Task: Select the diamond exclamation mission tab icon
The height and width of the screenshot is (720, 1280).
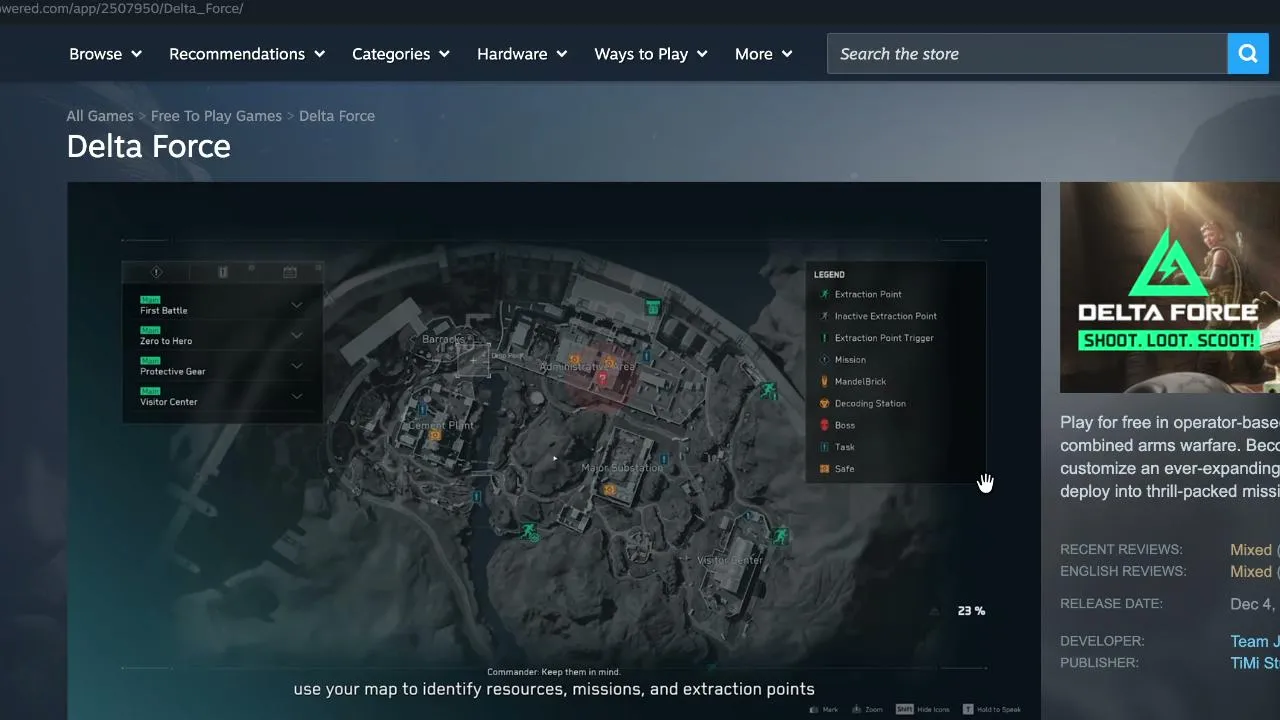Action: pyautogui.click(x=156, y=272)
